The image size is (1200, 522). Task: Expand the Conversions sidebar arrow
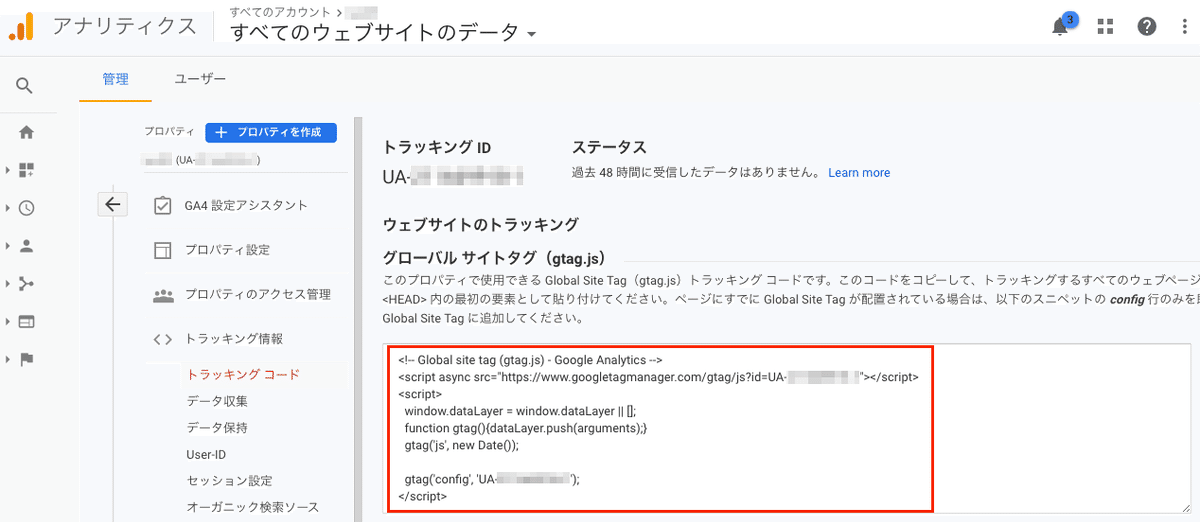[8, 359]
